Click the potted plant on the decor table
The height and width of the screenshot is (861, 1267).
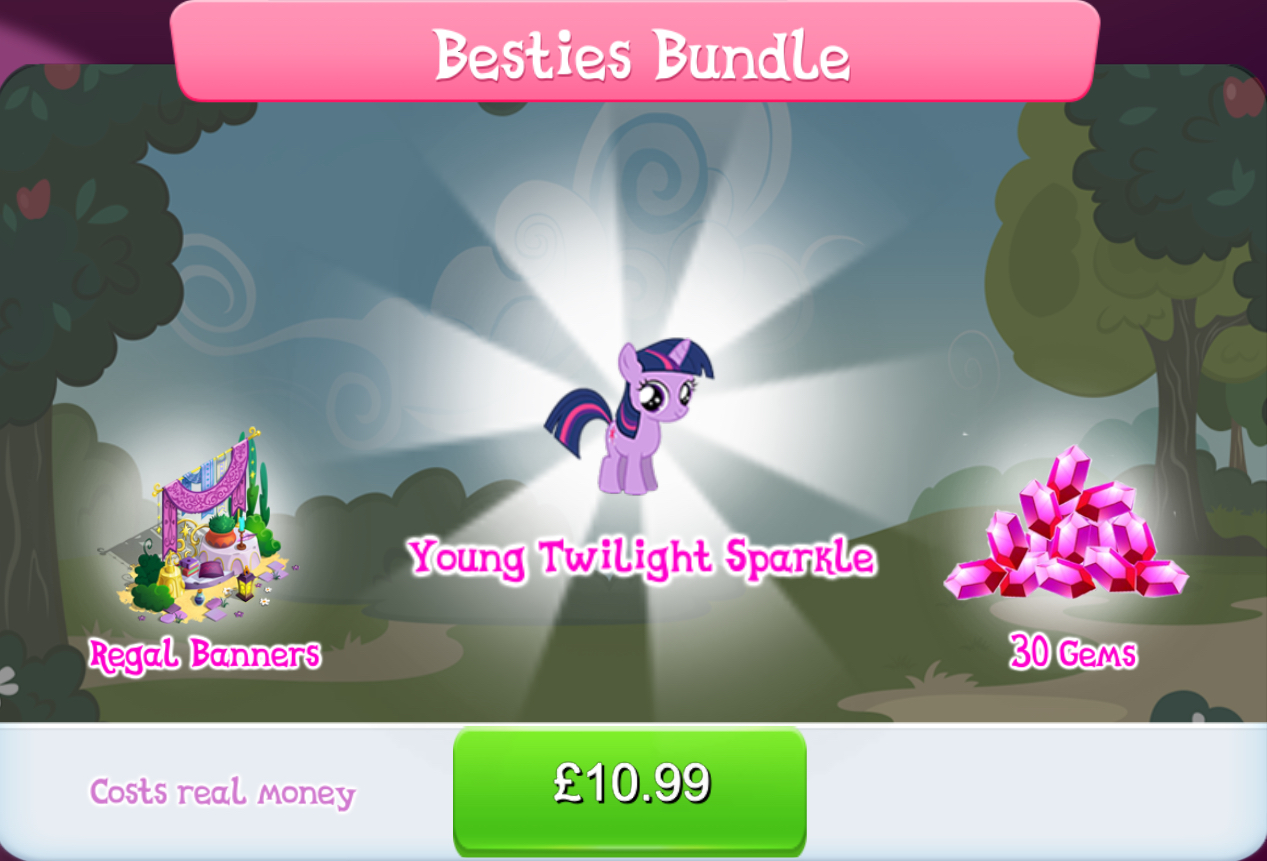(x=222, y=529)
